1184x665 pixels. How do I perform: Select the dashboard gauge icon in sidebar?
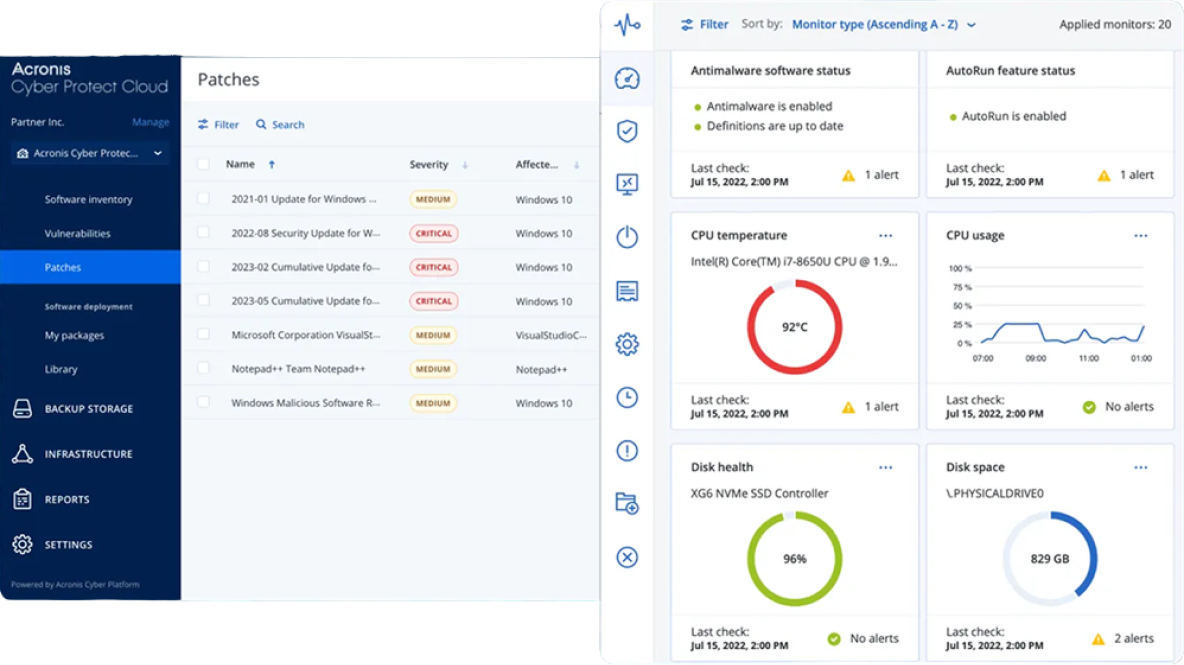[627, 78]
